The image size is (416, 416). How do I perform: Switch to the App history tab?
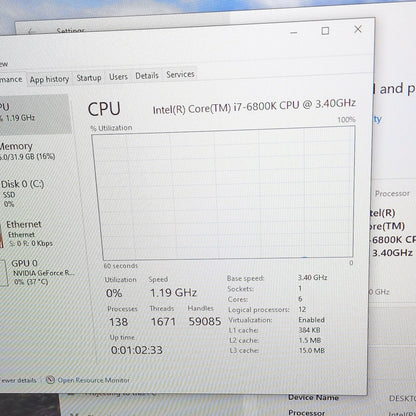click(x=49, y=80)
